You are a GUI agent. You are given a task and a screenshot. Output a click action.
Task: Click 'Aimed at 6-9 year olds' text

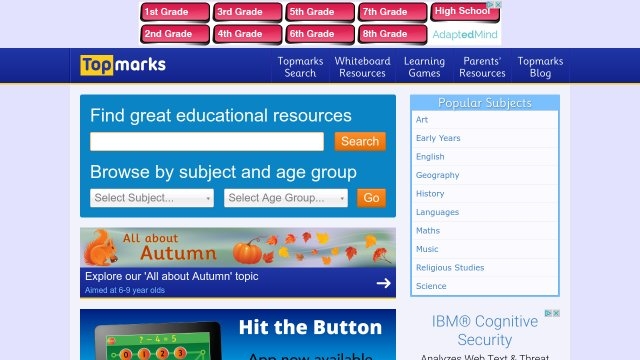tap(125, 290)
